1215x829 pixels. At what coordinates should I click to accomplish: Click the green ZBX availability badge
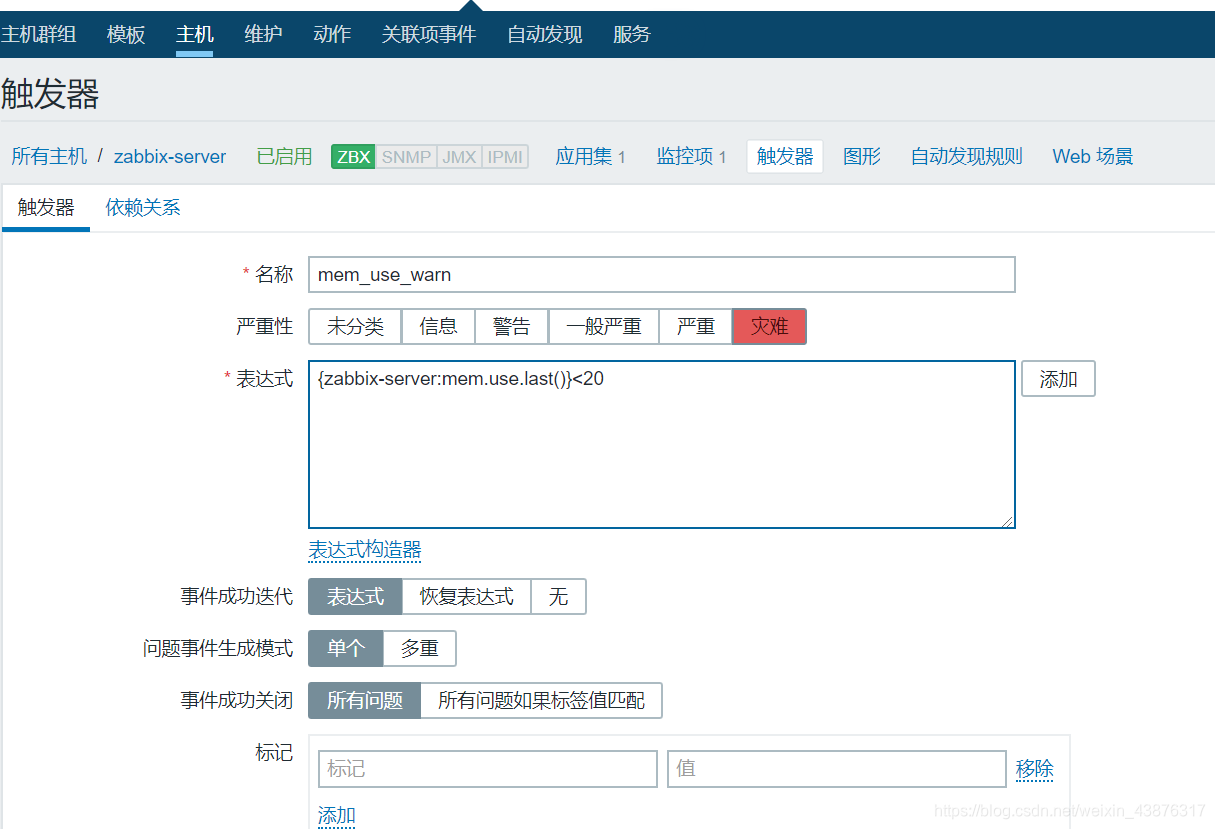point(353,157)
